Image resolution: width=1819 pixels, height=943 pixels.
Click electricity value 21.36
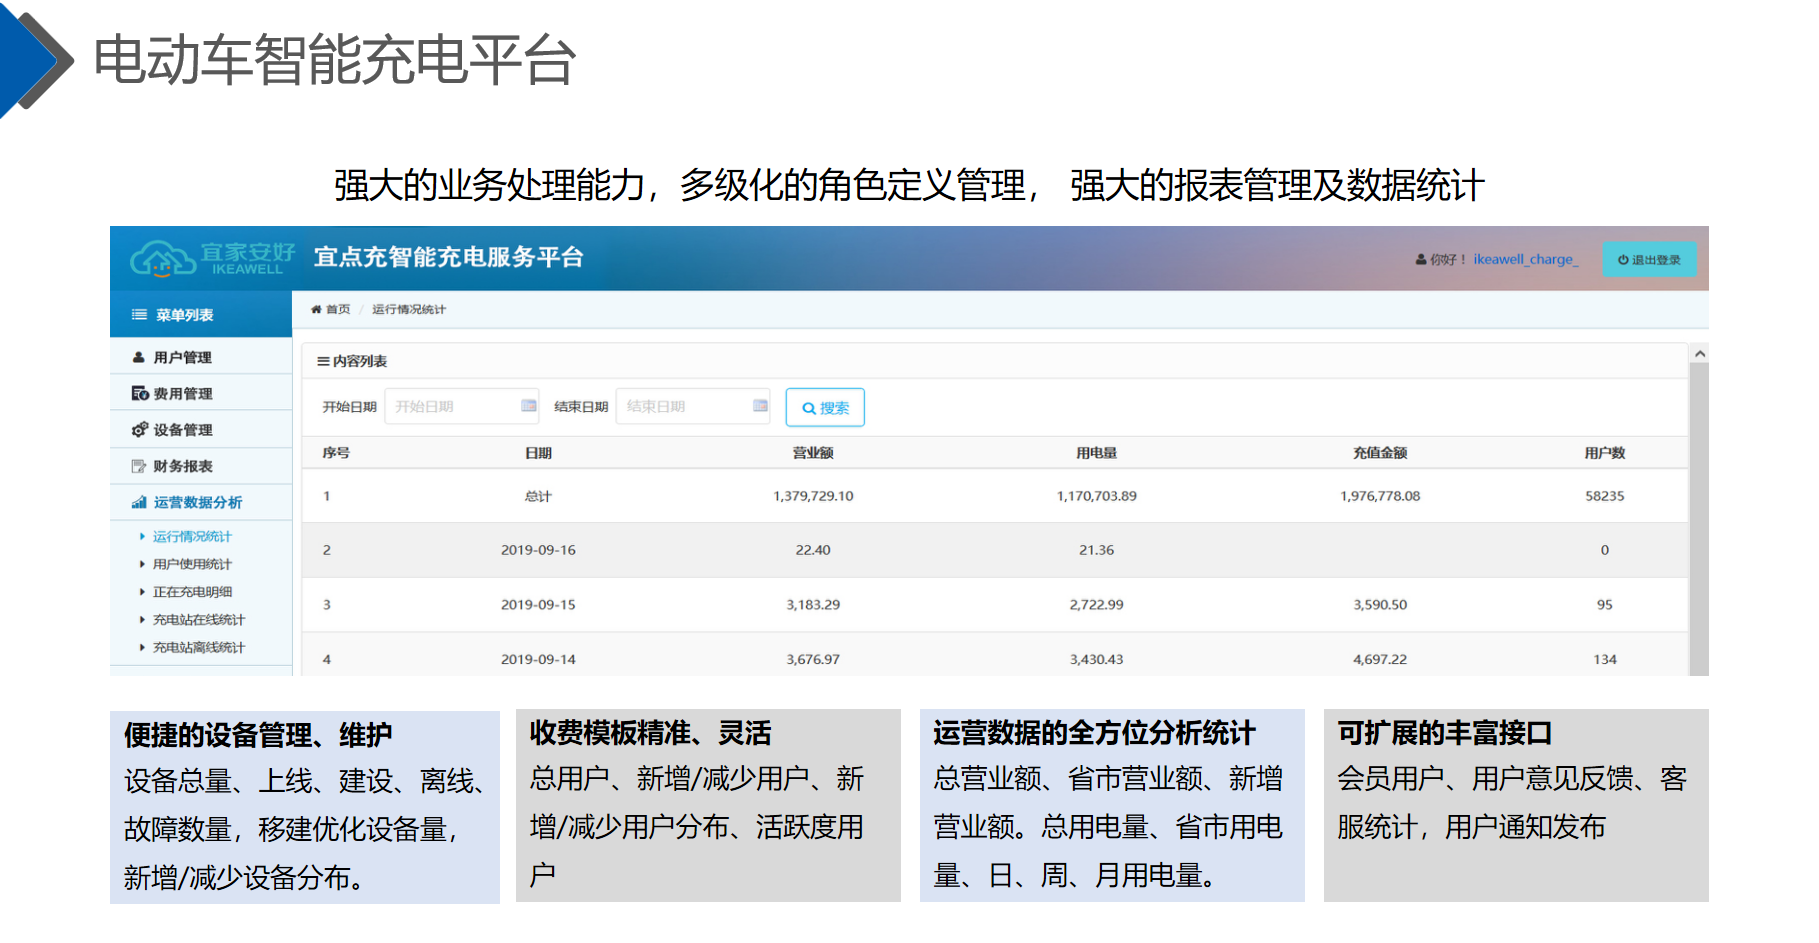pos(1096,550)
